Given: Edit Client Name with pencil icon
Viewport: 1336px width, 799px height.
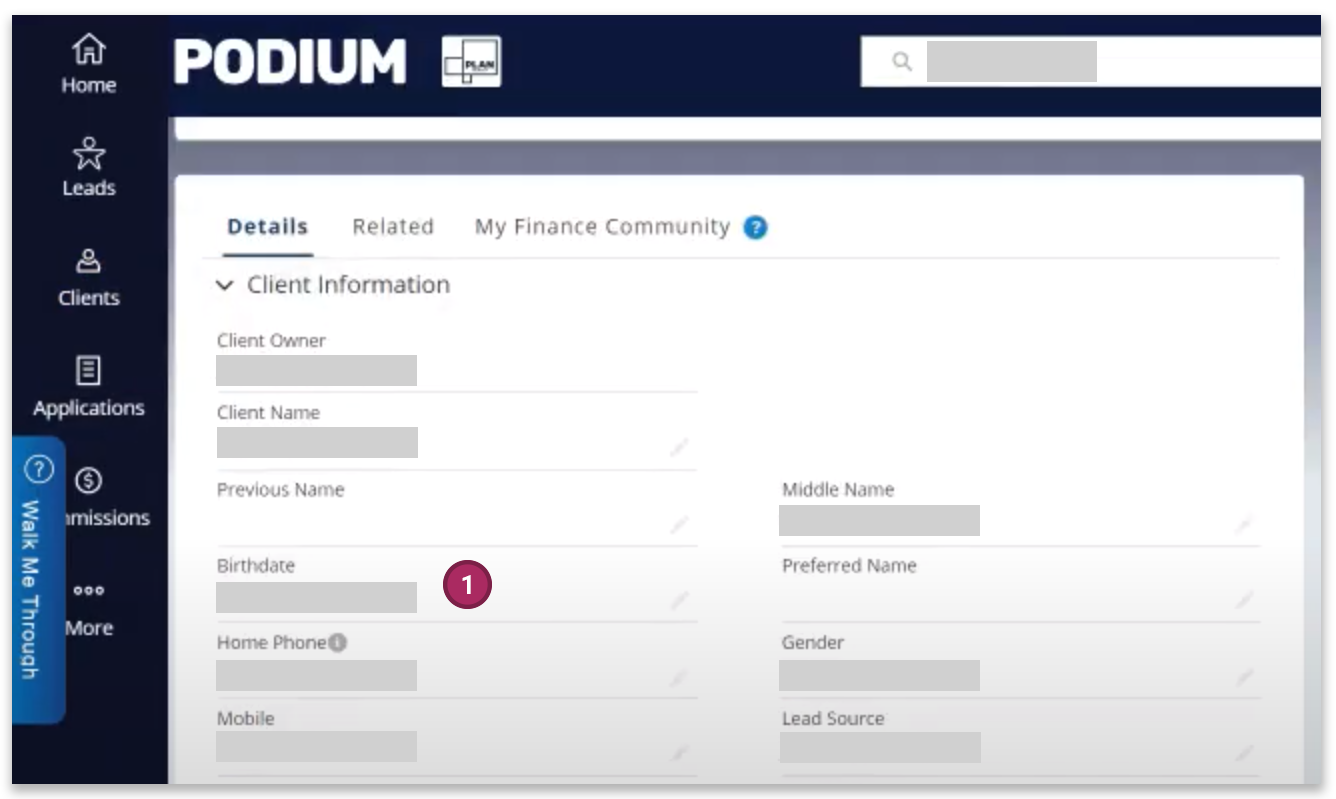Looking at the screenshot, I should click(x=679, y=447).
